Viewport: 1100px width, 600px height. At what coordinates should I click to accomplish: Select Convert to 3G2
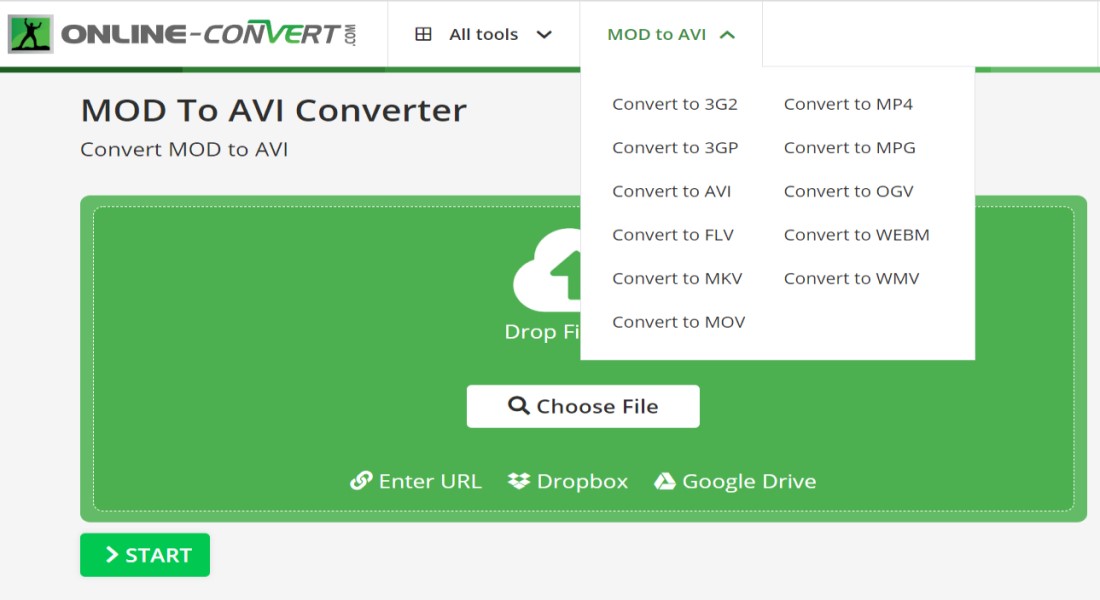(674, 104)
